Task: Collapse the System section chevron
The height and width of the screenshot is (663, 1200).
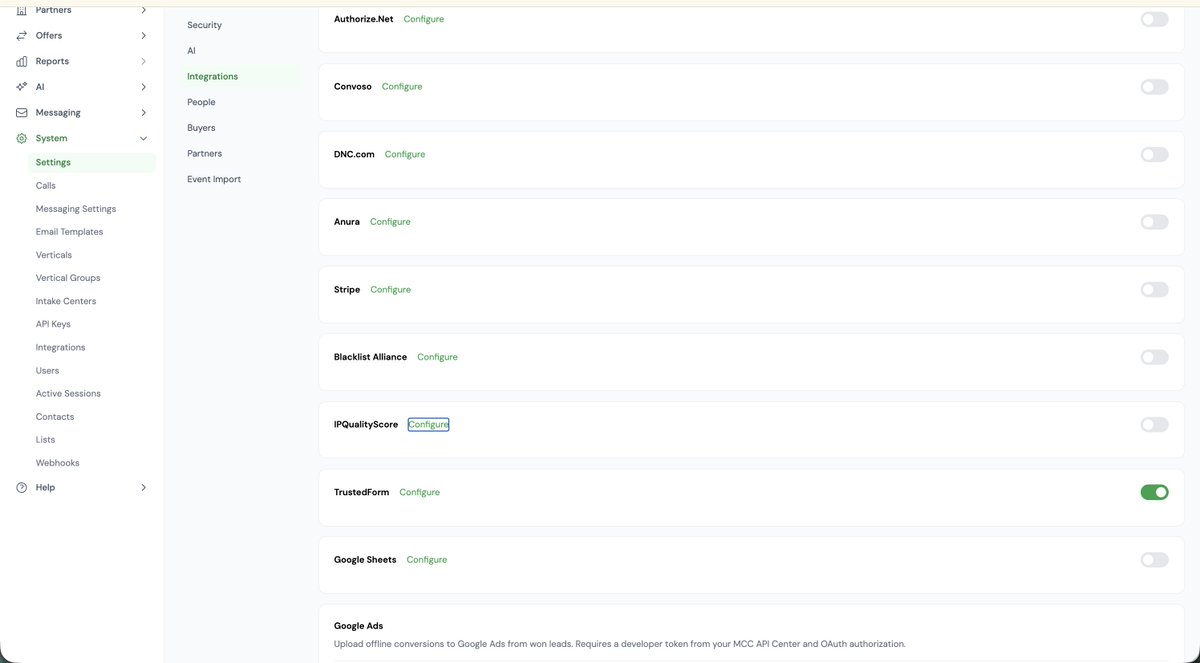Action: pos(143,139)
